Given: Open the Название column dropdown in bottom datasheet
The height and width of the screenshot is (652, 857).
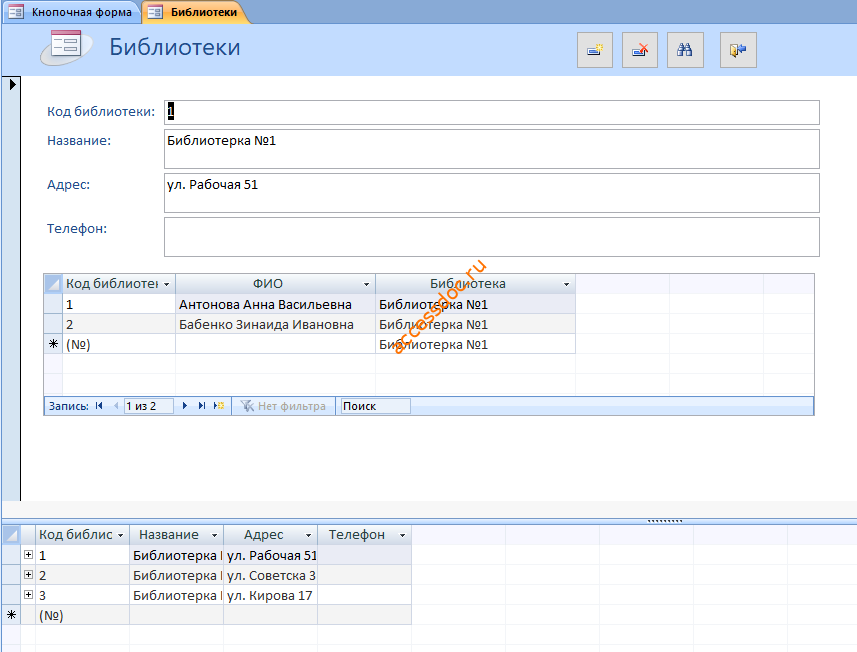Looking at the screenshot, I should [x=214, y=535].
